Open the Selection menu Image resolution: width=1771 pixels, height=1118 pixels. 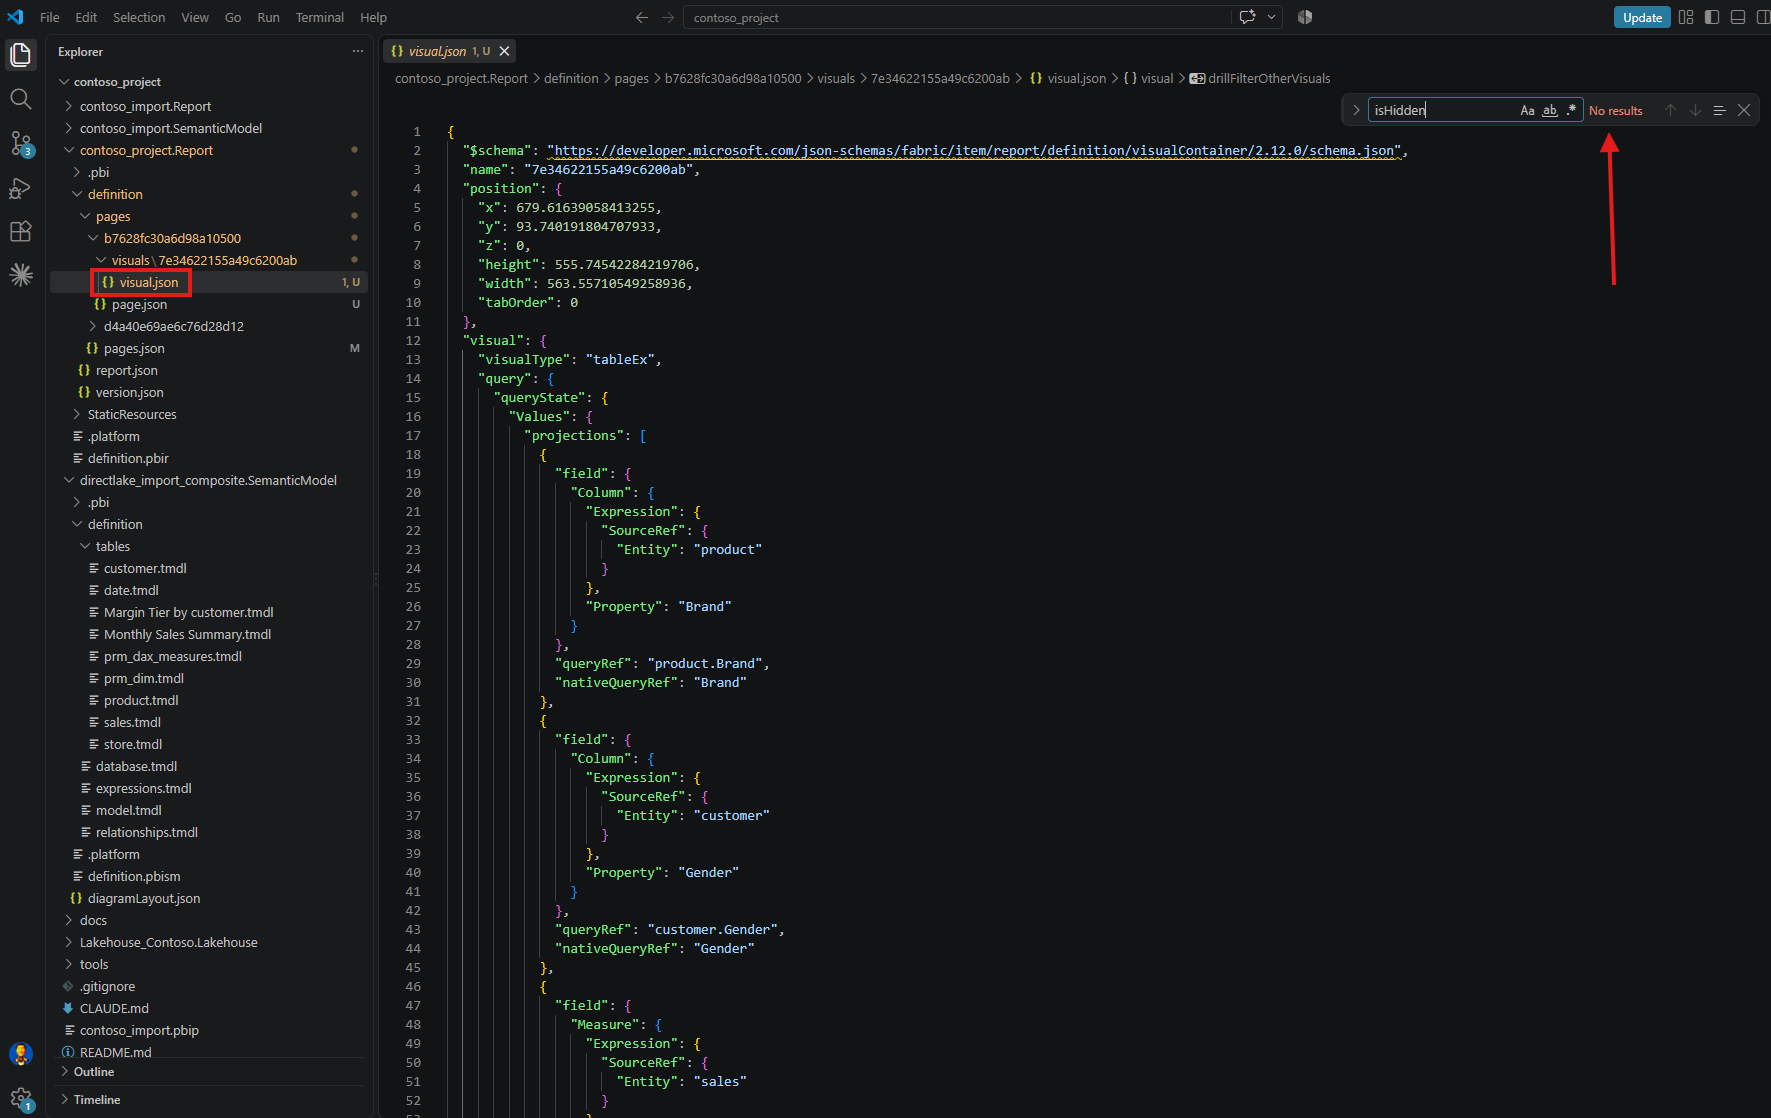(139, 17)
